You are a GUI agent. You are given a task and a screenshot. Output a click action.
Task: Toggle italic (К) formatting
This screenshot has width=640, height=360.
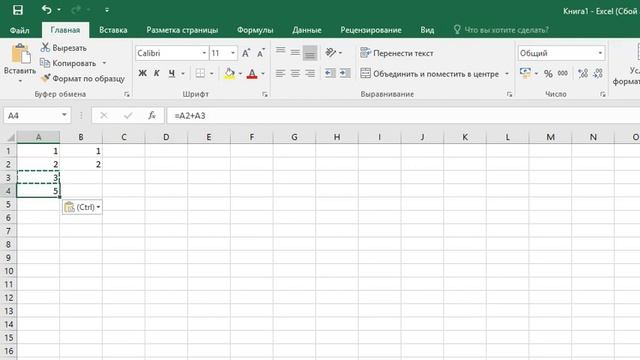(157, 73)
